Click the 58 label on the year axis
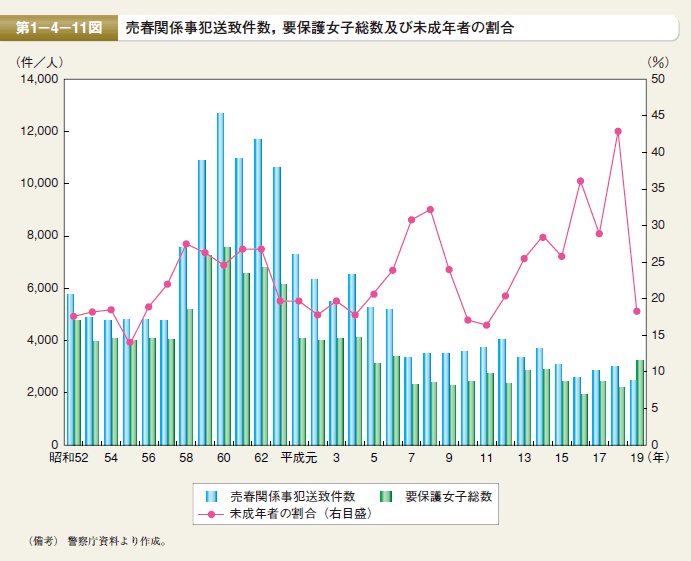This screenshot has height=561, width=691. click(x=186, y=458)
